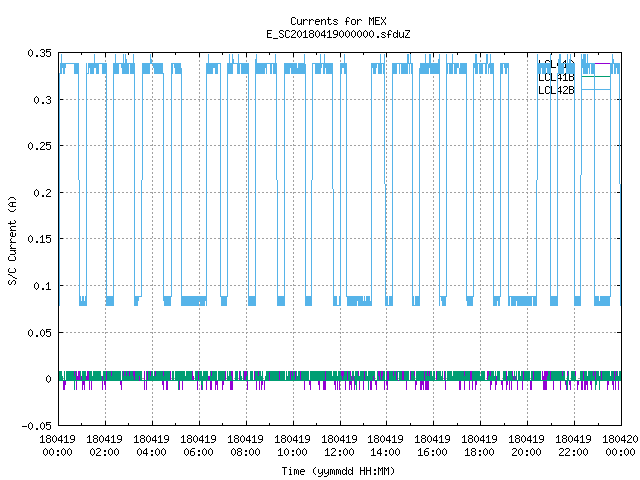Click the '14:00' x-axis tick label

(385, 452)
